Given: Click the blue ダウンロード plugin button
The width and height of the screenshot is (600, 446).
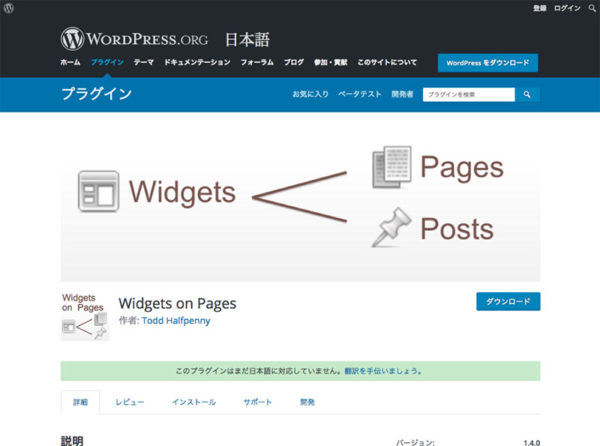Looking at the screenshot, I should tap(508, 301).
